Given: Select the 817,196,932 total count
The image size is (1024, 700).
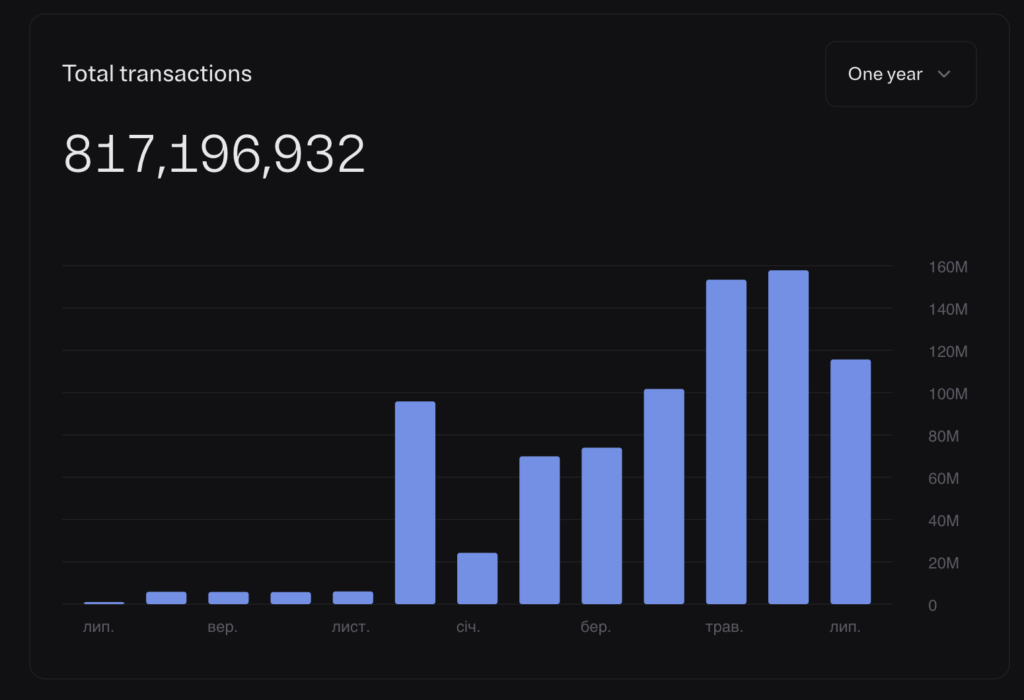Looking at the screenshot, I should 214,154.
